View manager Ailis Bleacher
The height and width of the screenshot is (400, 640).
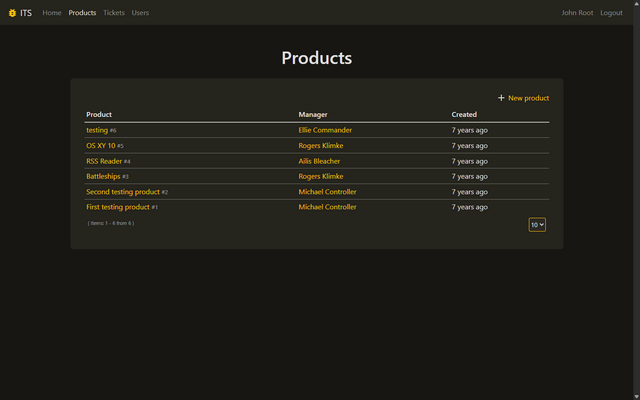(x=319, y=161)
